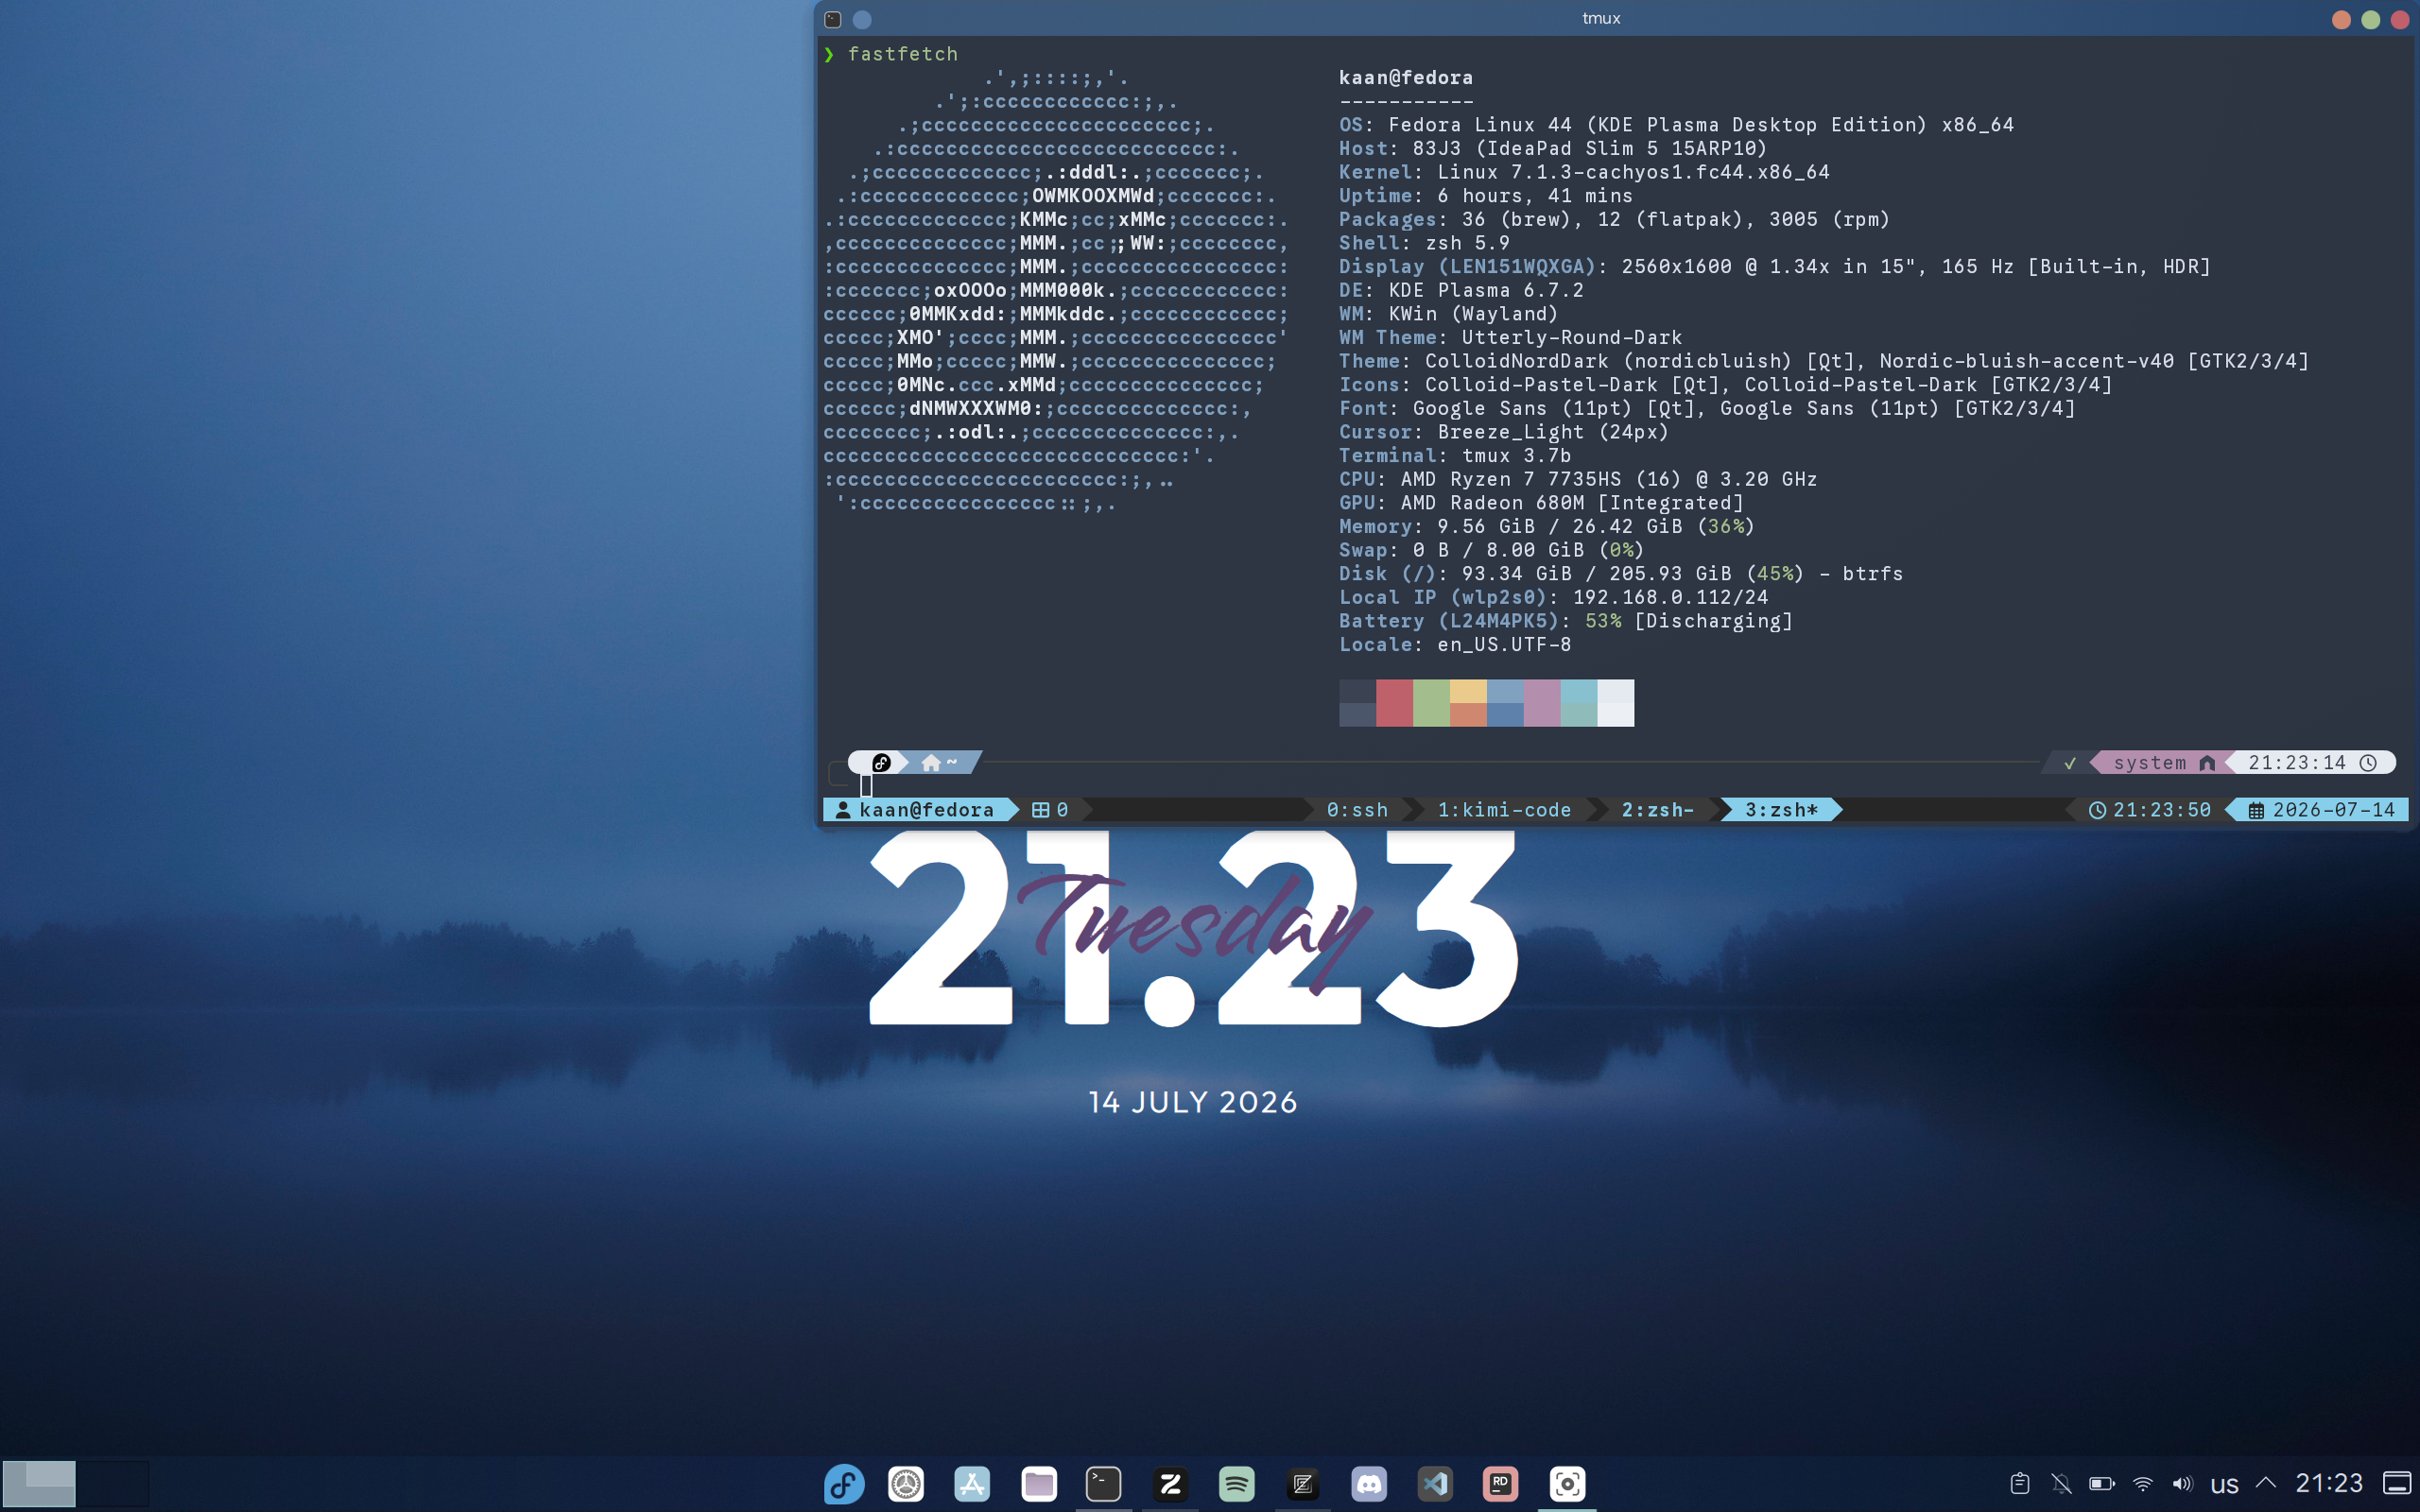Viewport: 2420px width, 1512px height.
Task: Click the CPU AMD Ryzen 7 line
Action: (x=1578, y=479)
